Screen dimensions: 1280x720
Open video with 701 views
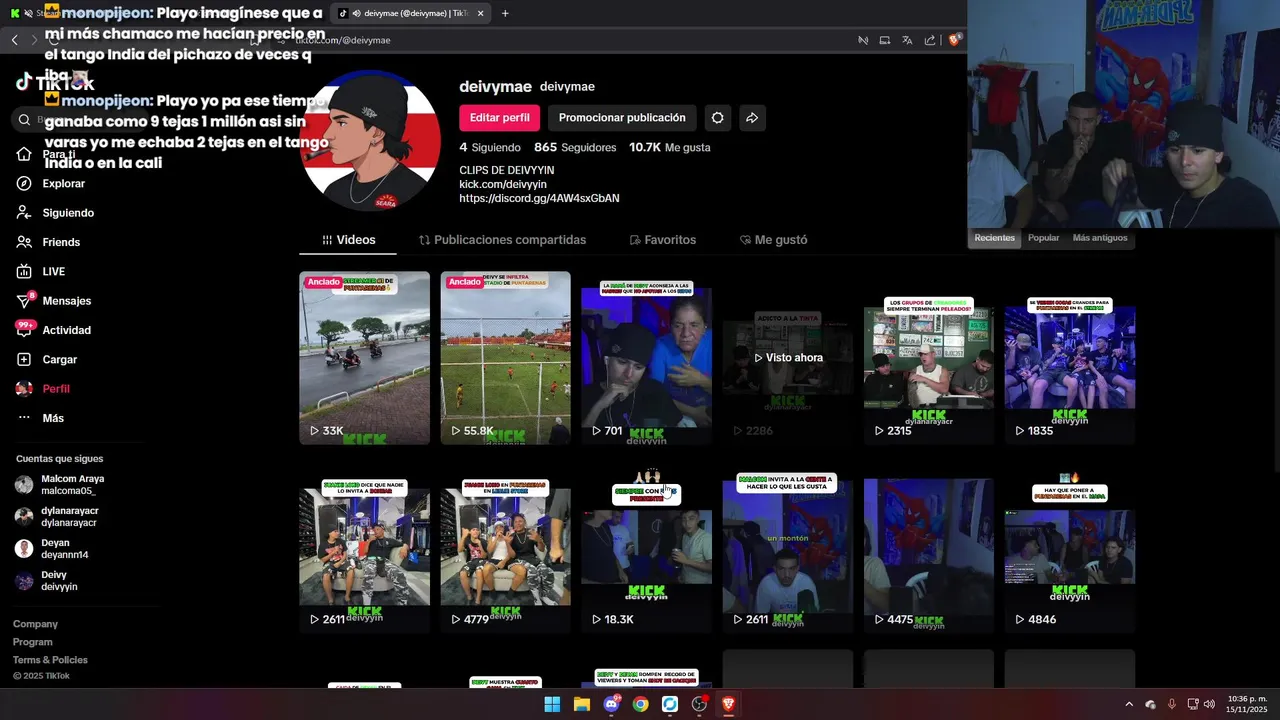click(646, 358)
